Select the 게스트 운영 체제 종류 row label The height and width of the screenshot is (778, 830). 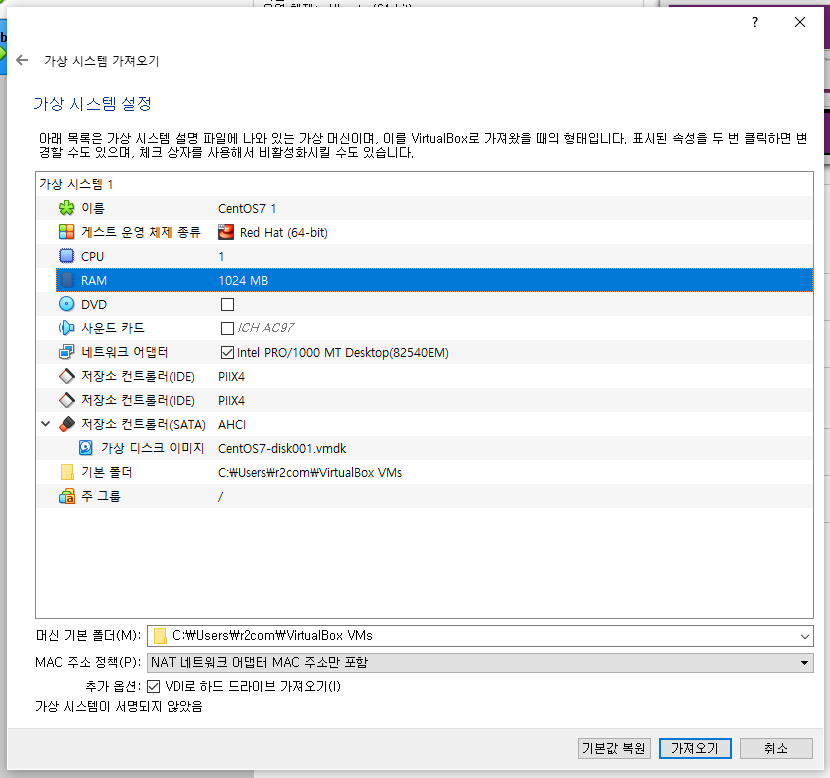tap(141, 232)
